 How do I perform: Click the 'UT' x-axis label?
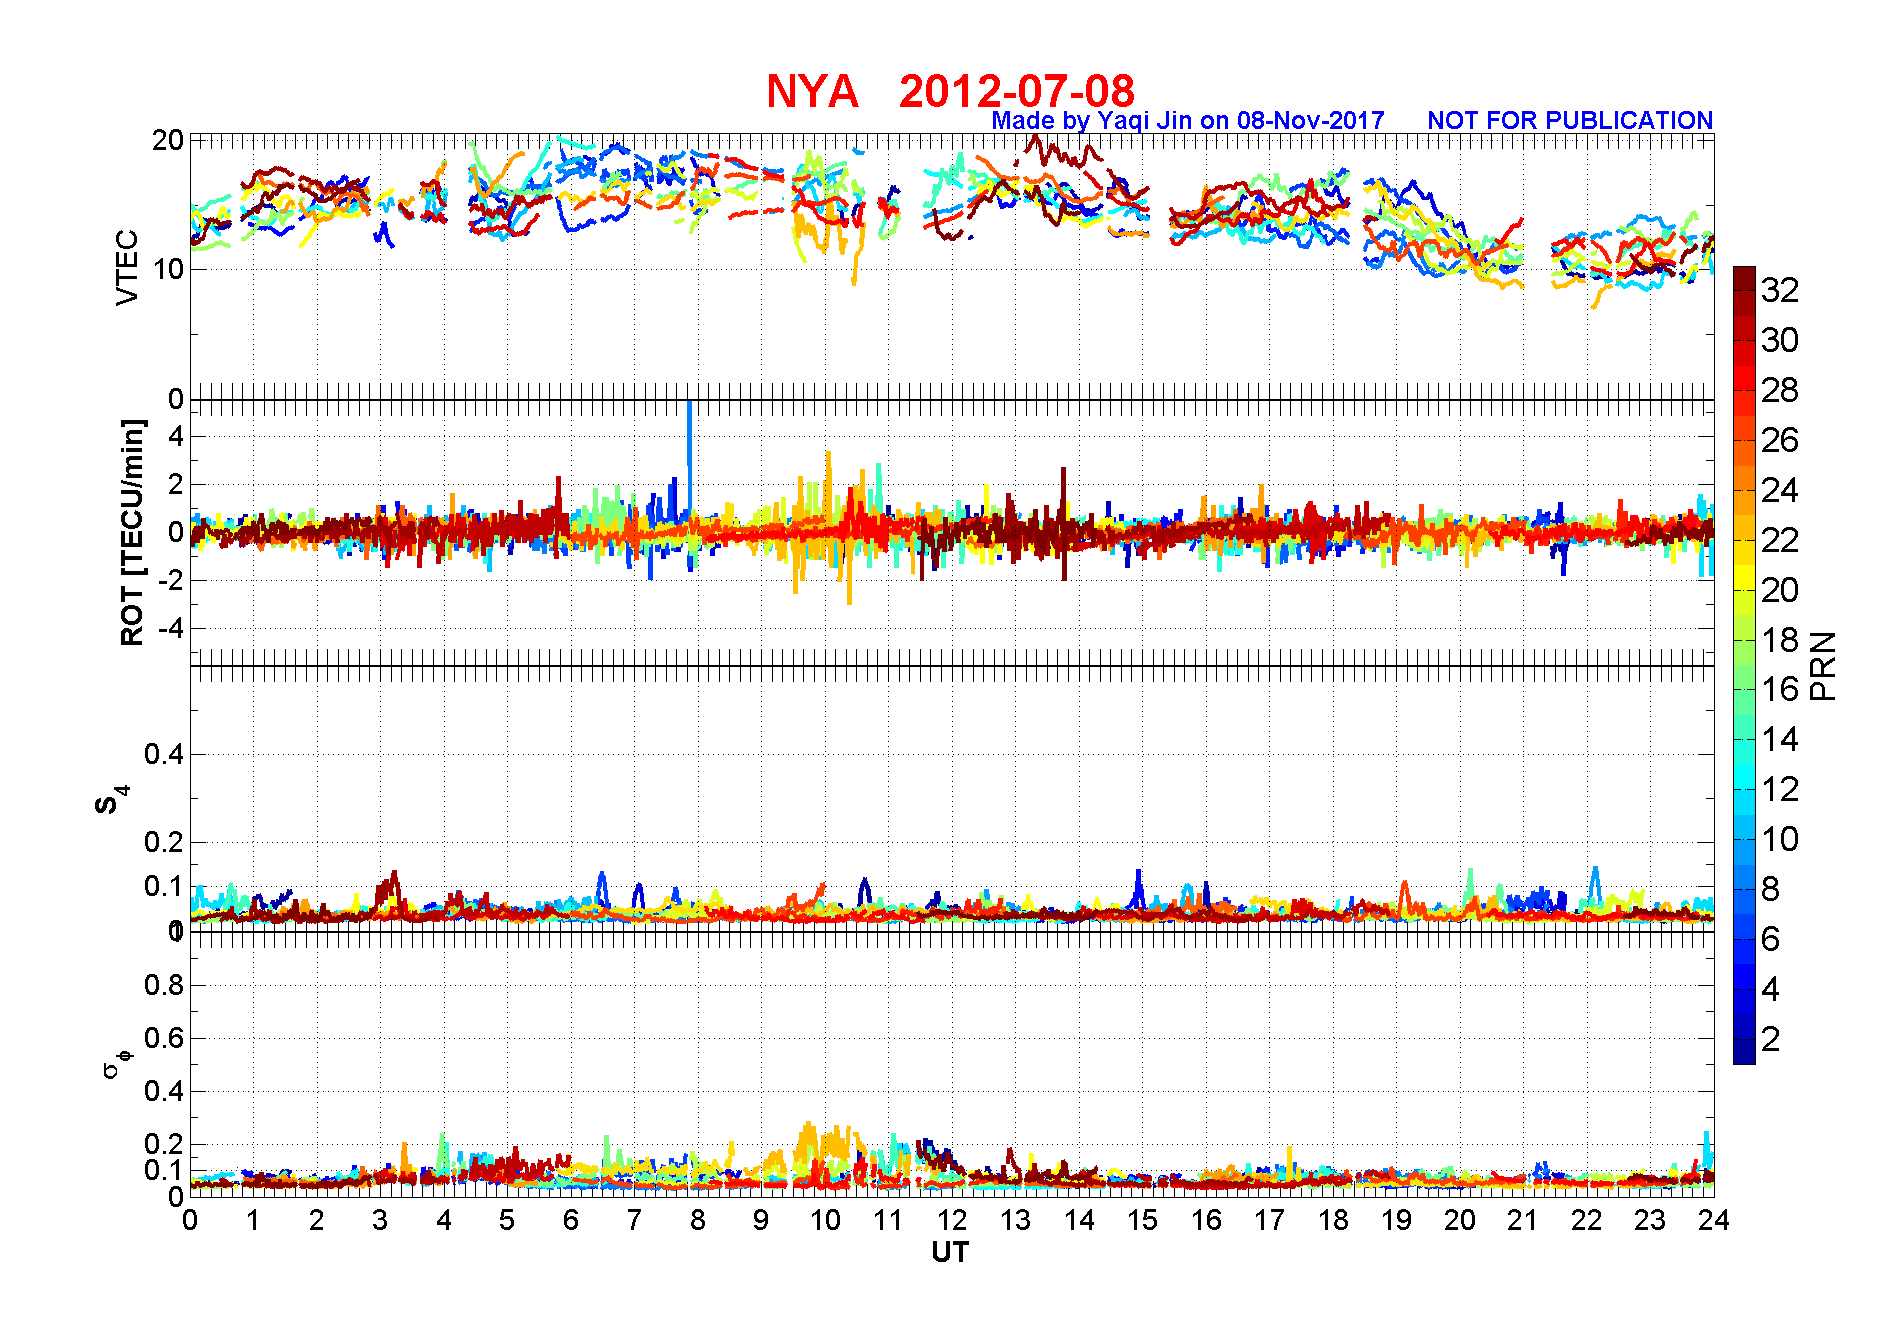pos(950,1252)
